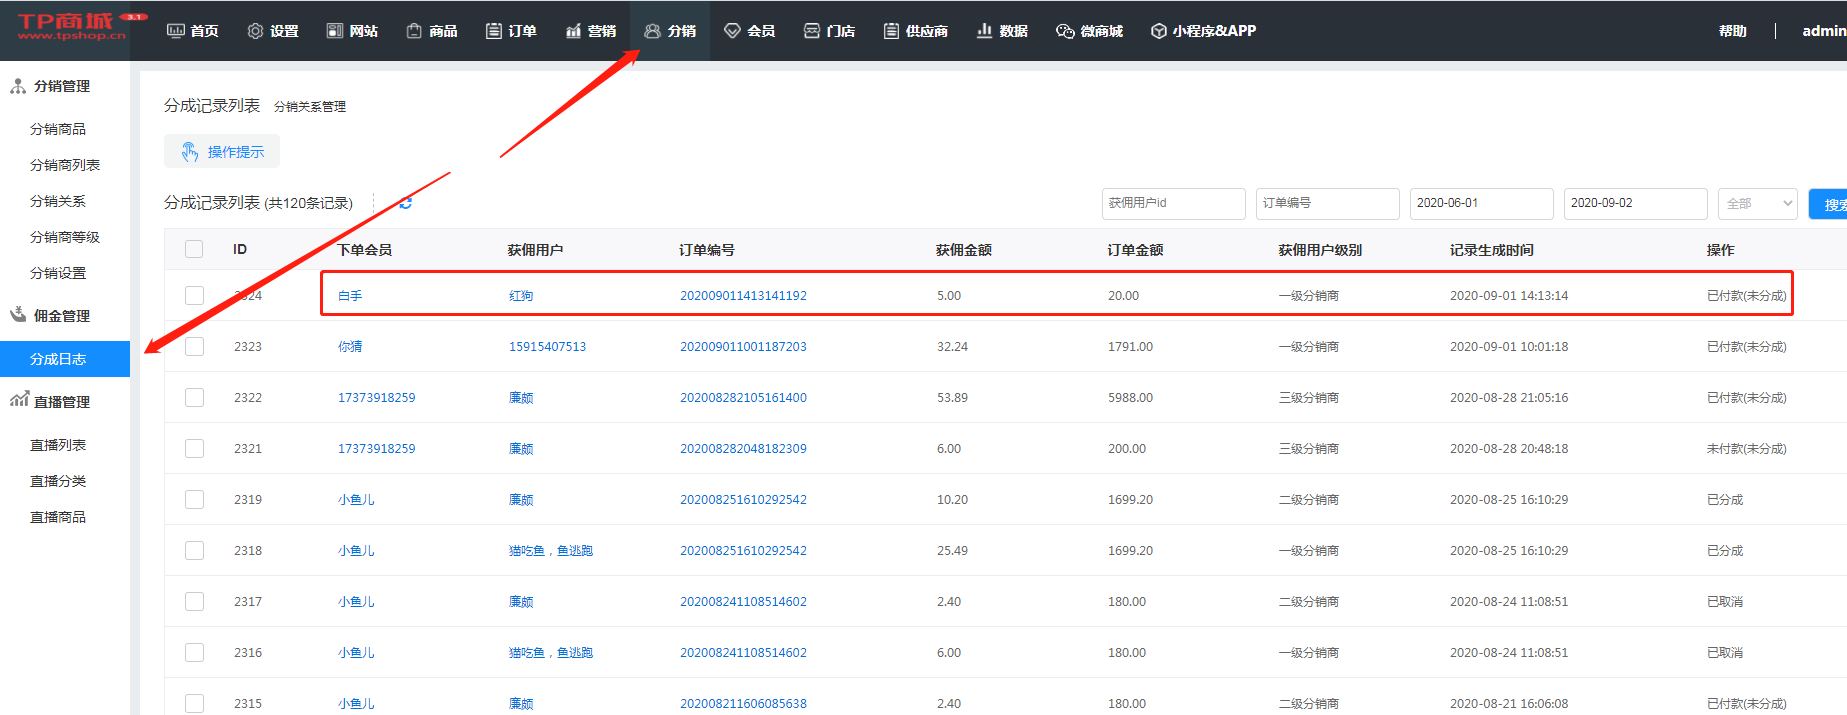Select the 分销 distribution menu
This screenshot has height=715, width=1847.
tap(670, 31)
